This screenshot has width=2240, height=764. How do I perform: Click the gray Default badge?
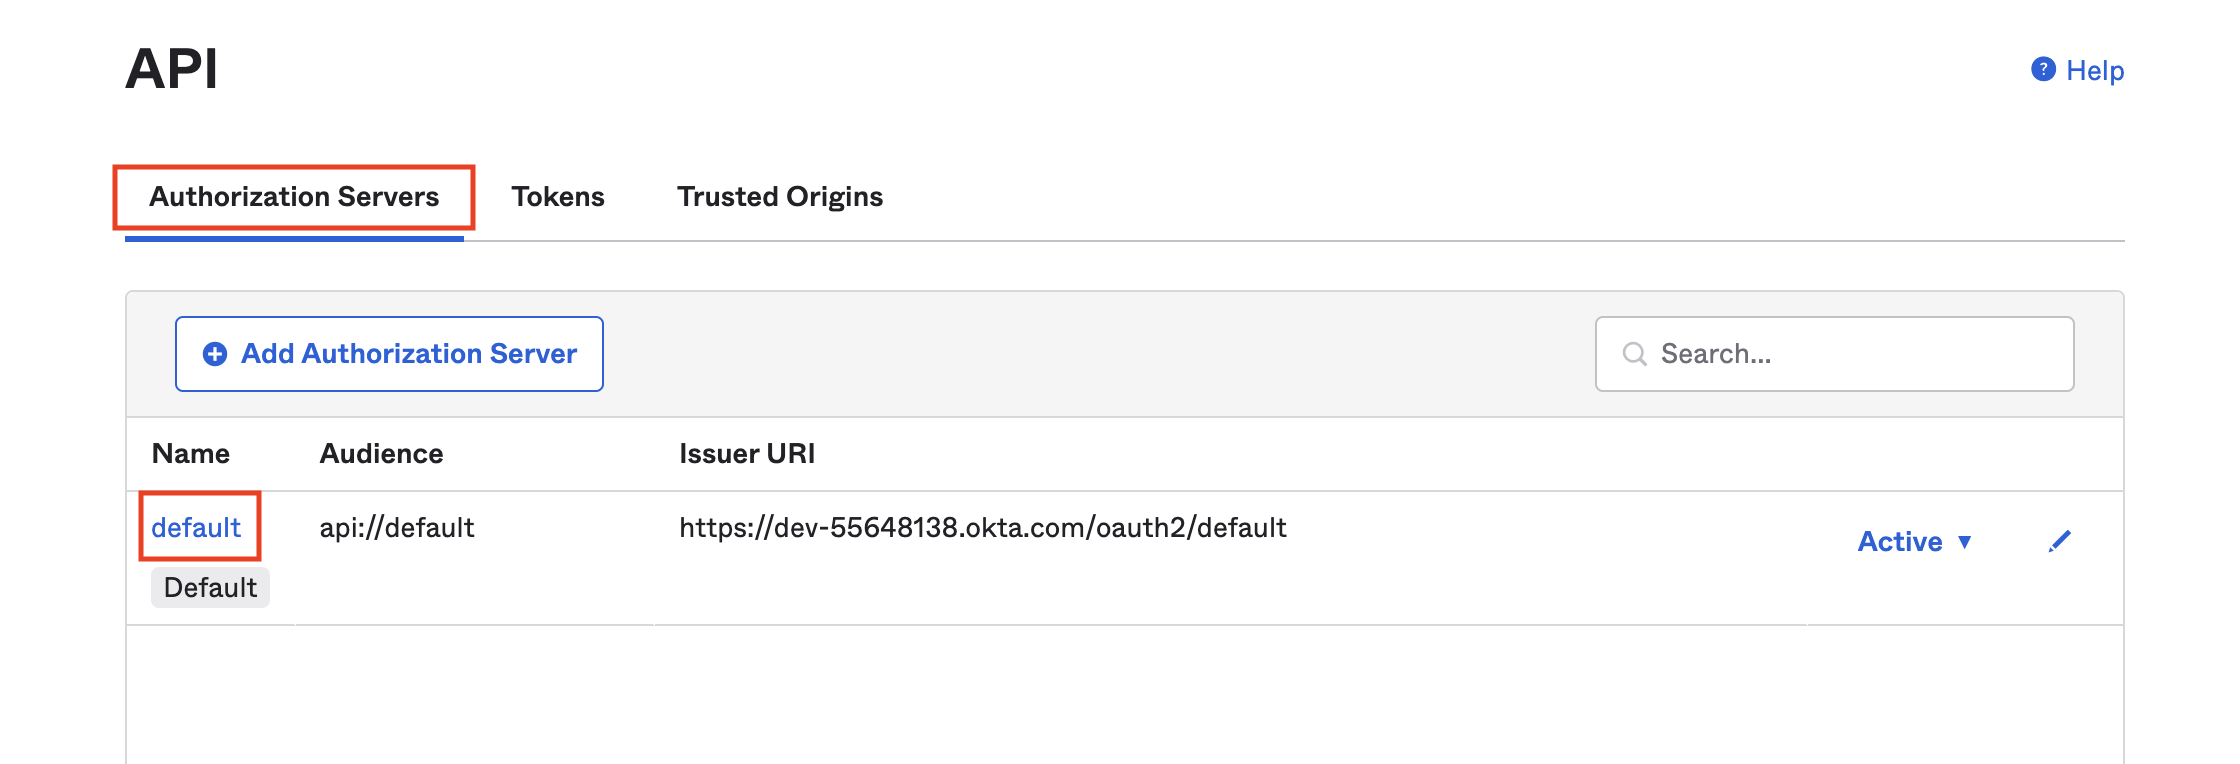coord(210,587)
